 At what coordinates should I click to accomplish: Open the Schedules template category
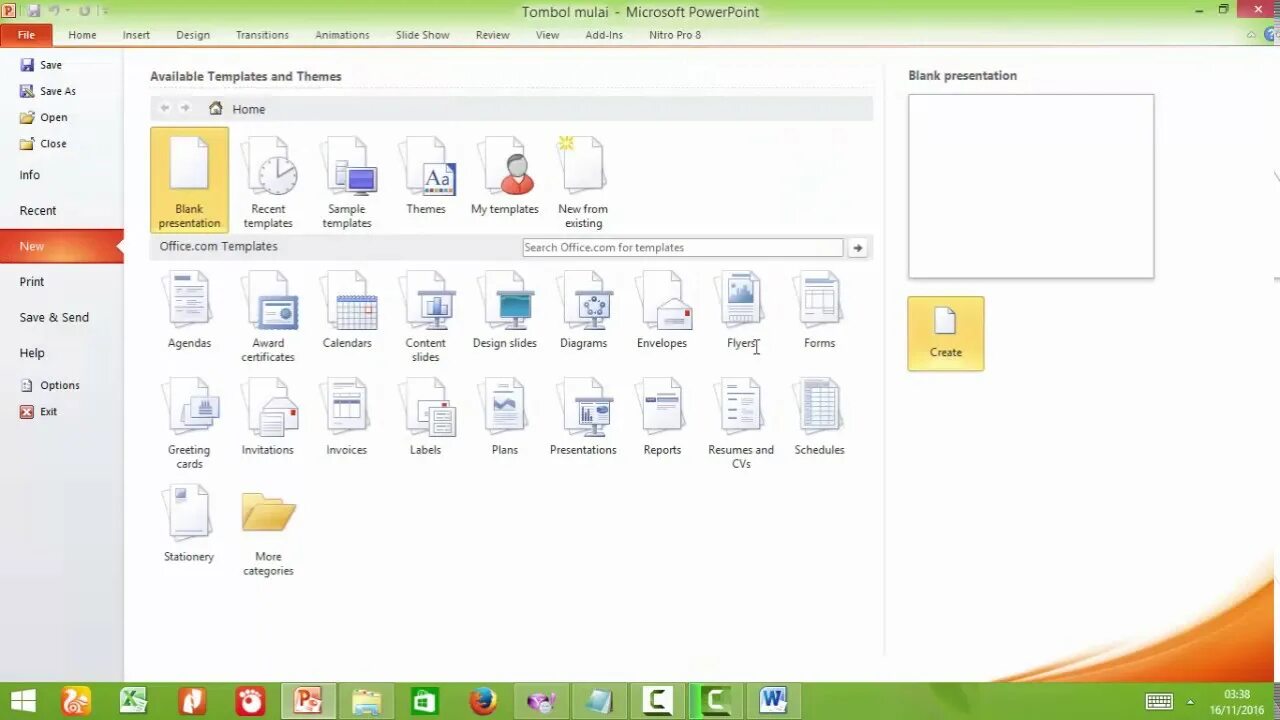(819, 417)
